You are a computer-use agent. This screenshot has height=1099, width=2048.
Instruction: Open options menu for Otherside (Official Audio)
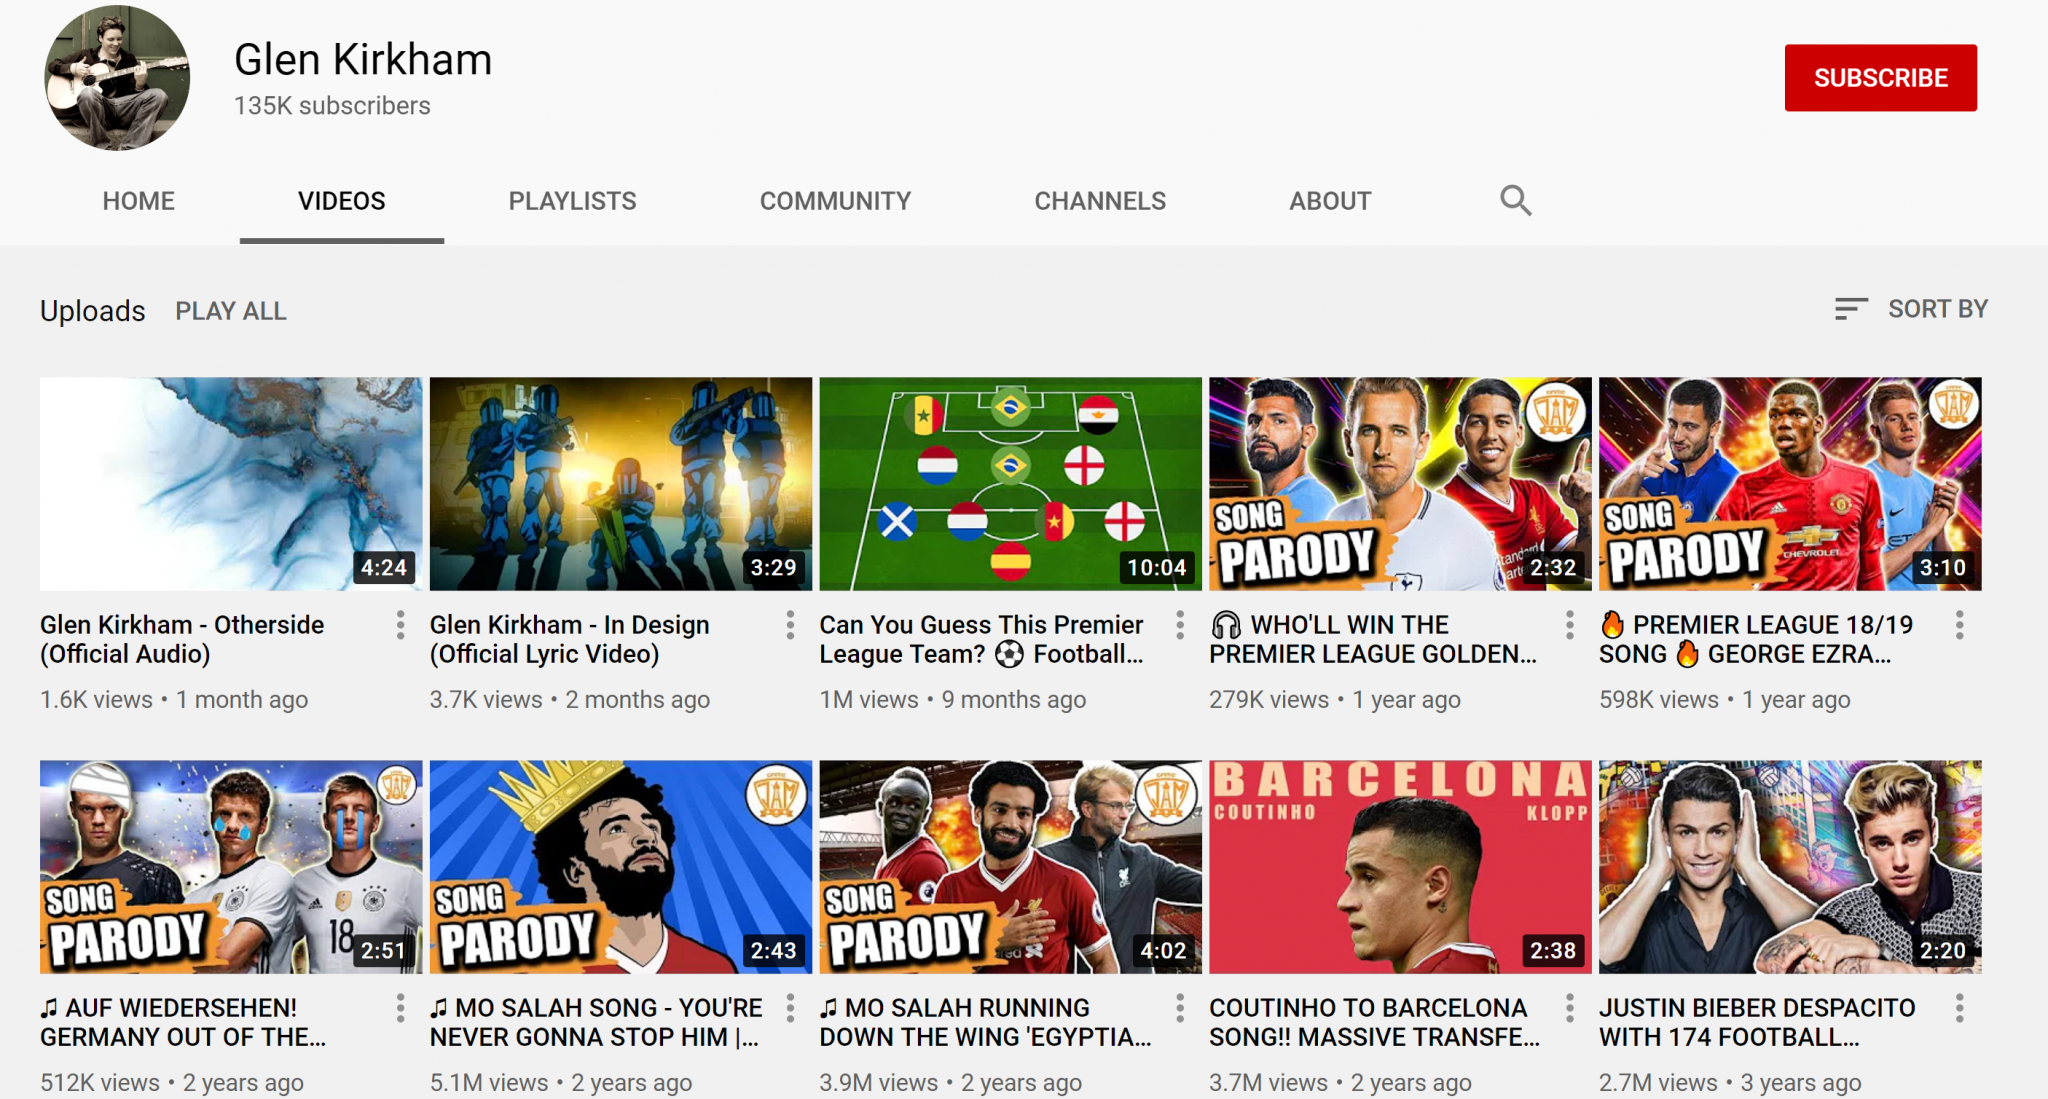click(x=400, y=625)
